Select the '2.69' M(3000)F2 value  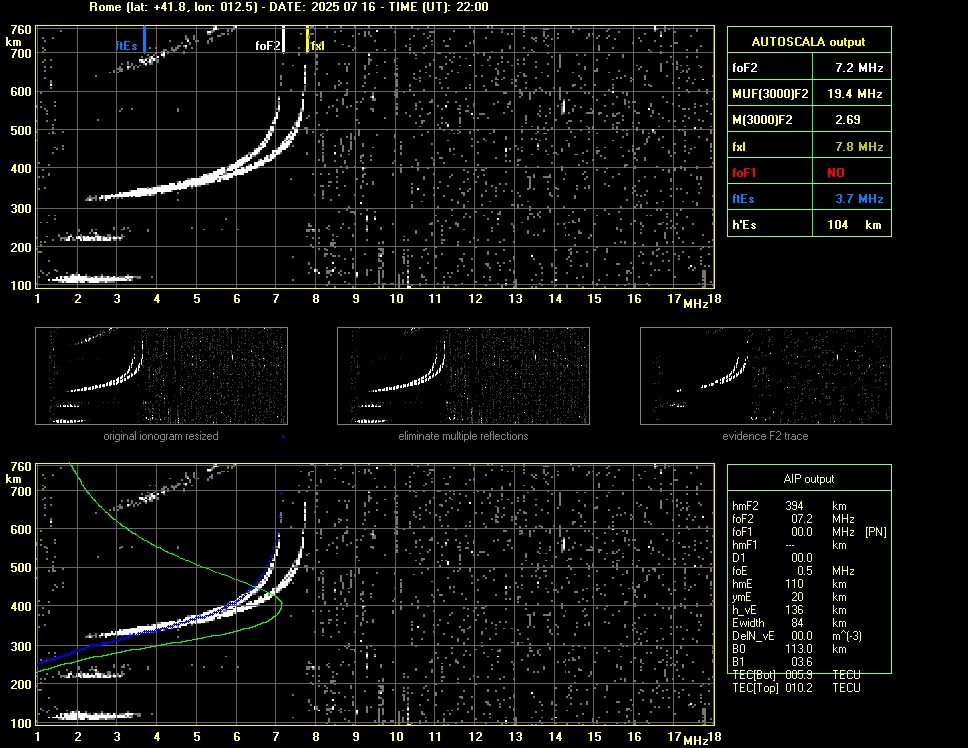(848, 120)
